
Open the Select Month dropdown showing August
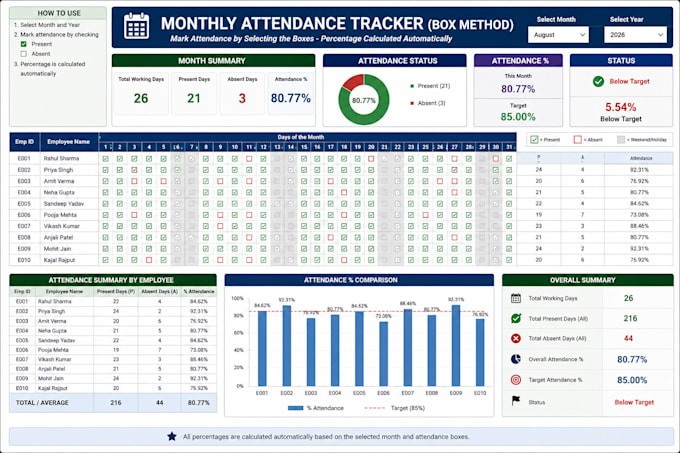pyautogui.click(x=558, y=35)
